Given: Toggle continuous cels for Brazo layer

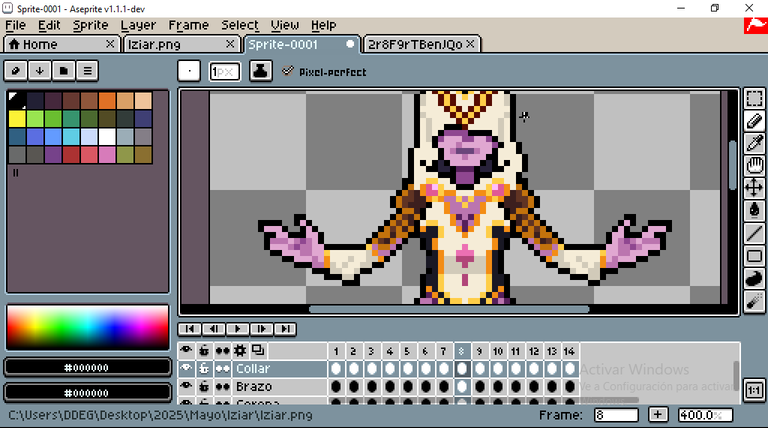Looking at the screenshot, I should [222, 386].
